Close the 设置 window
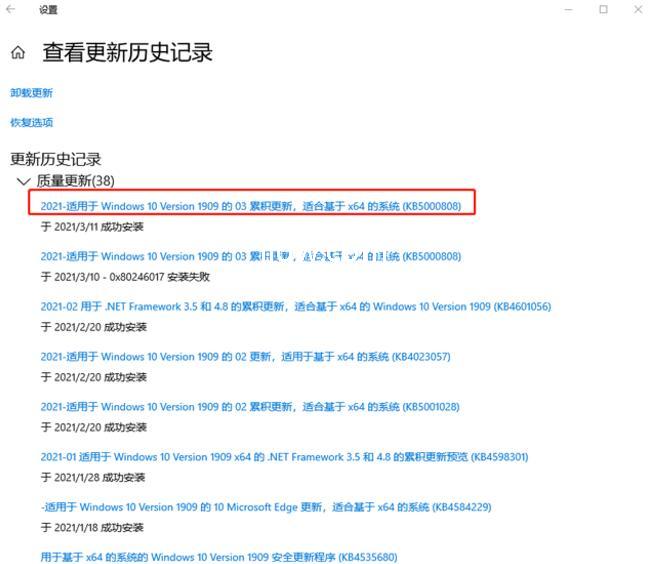 637,9
